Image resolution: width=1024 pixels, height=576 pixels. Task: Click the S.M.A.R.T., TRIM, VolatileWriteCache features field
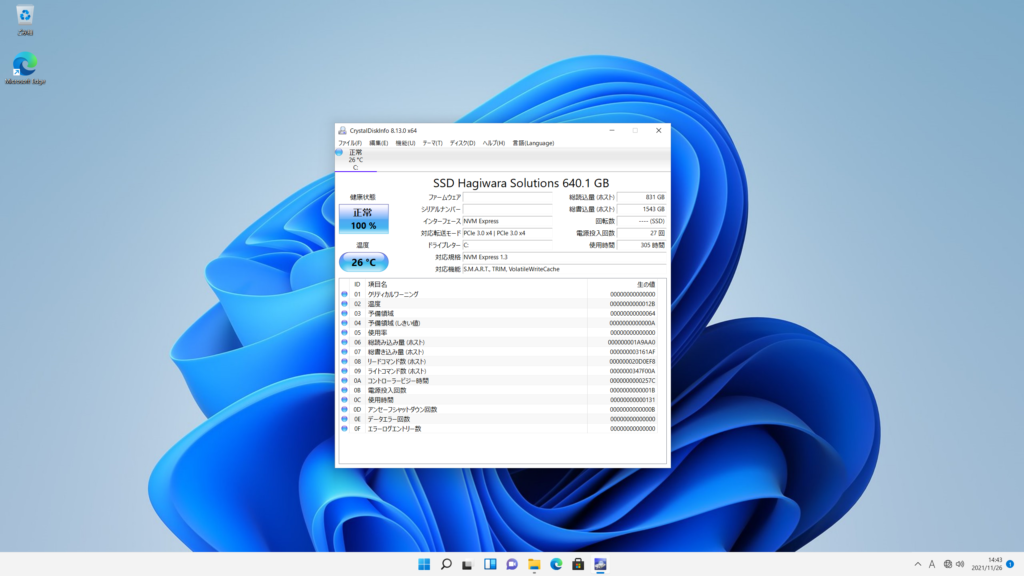[564, 269]
